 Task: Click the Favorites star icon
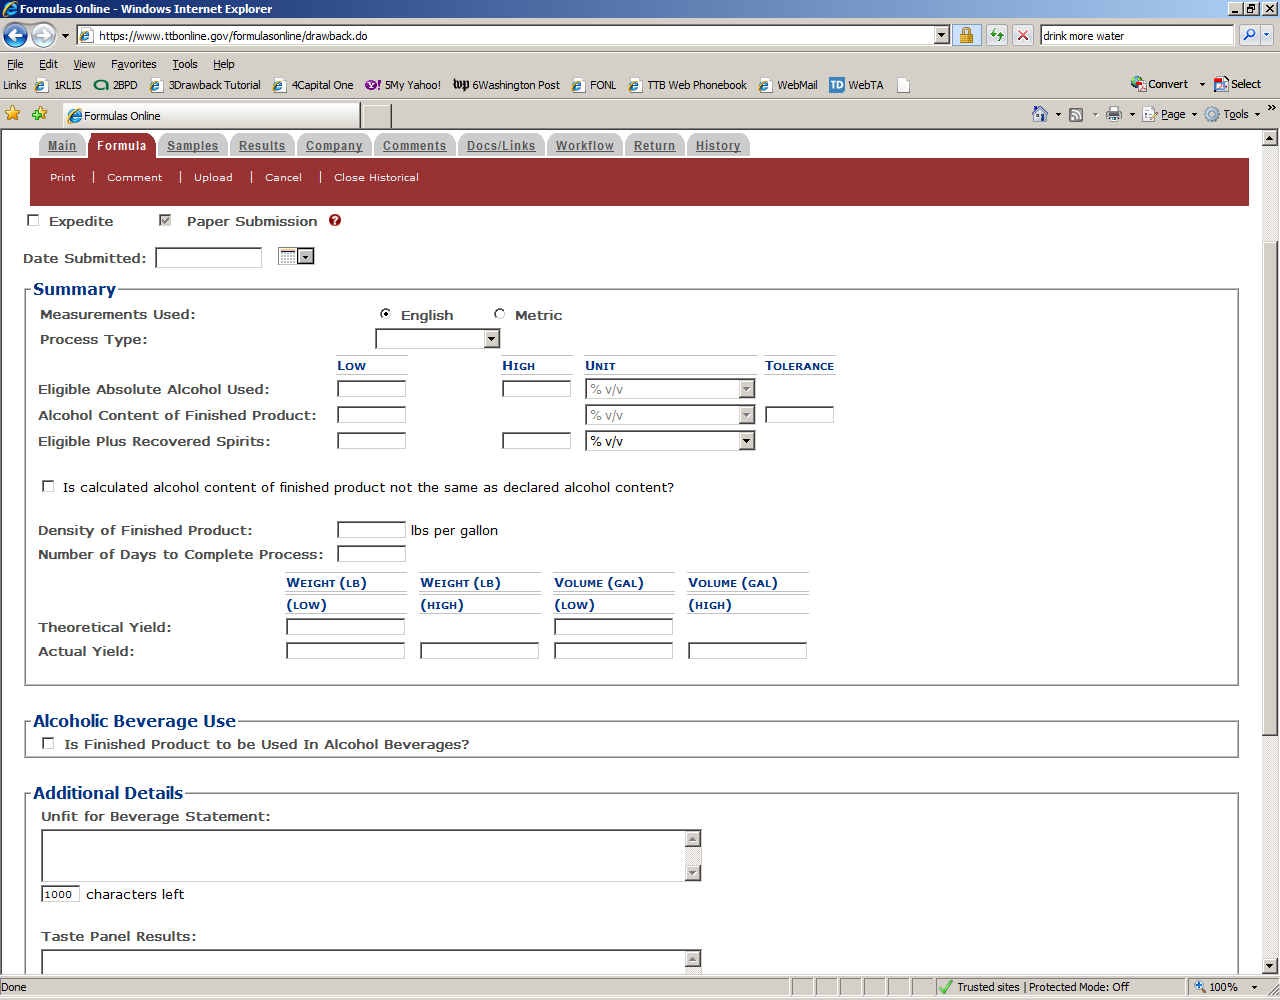[x=13, y=114]
